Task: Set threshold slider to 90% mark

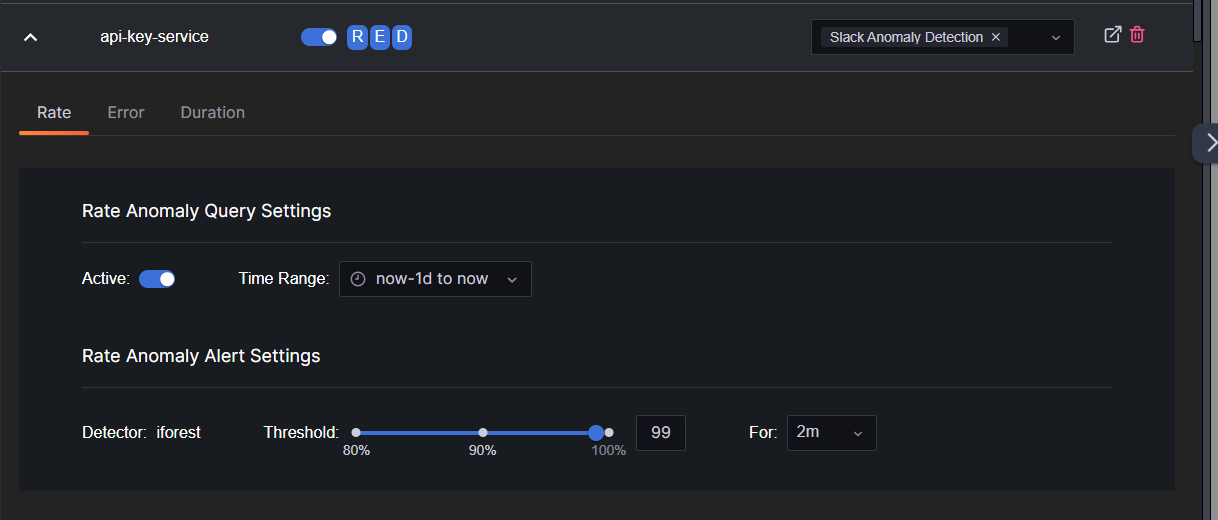Action: (x=483, y=432)
